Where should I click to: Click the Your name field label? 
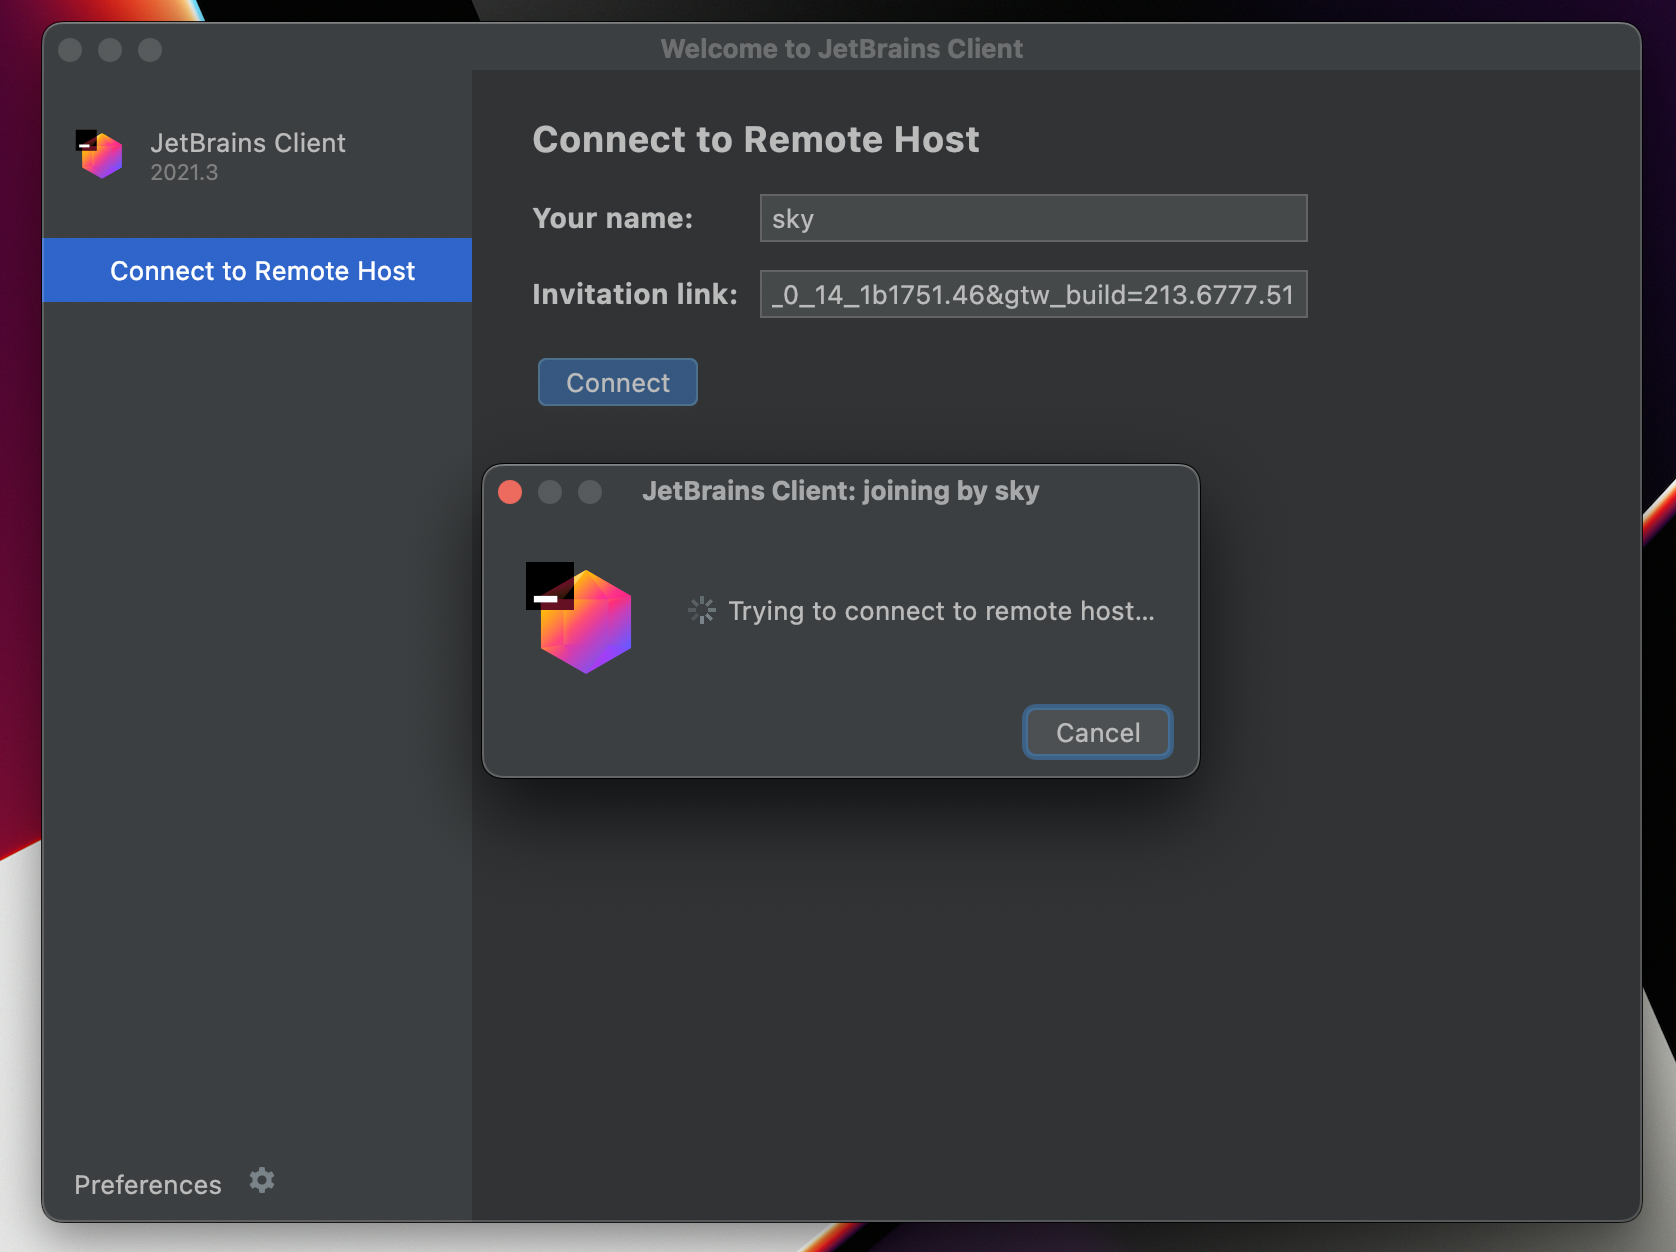(x=612, y=217)
